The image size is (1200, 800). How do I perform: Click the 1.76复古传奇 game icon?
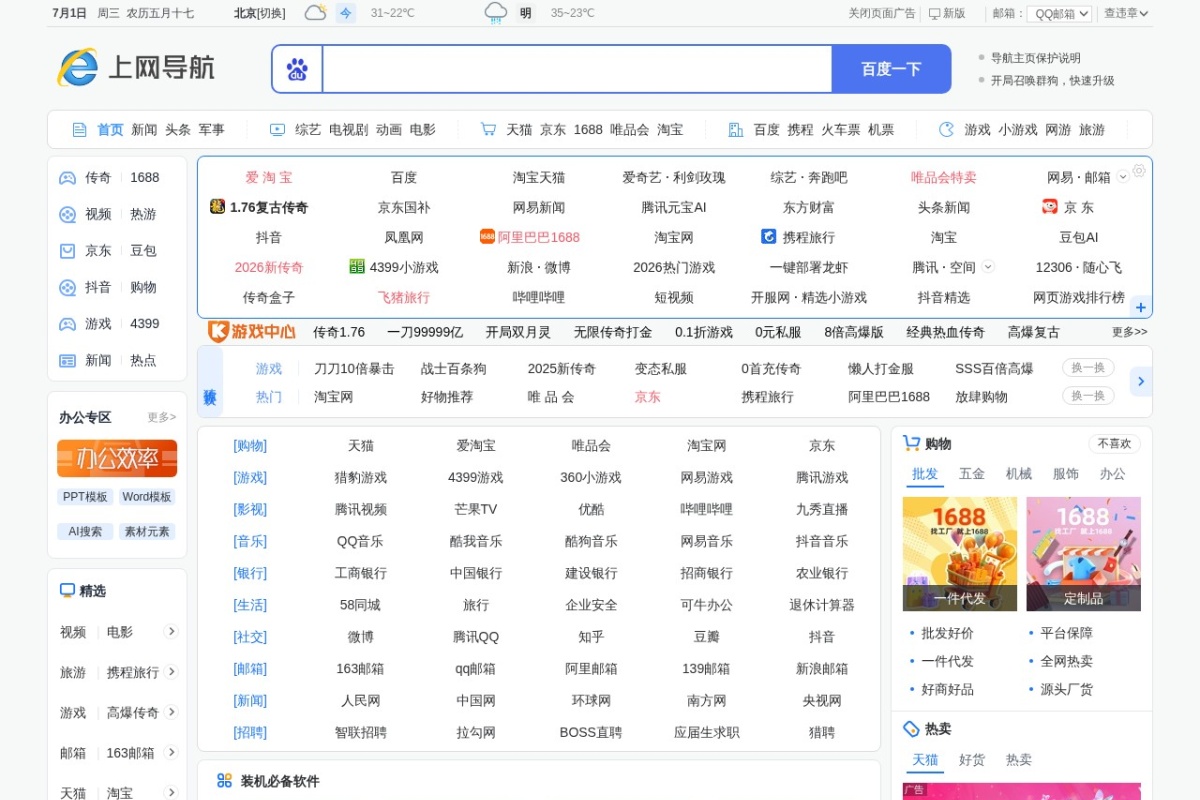(x=217, y=207)
